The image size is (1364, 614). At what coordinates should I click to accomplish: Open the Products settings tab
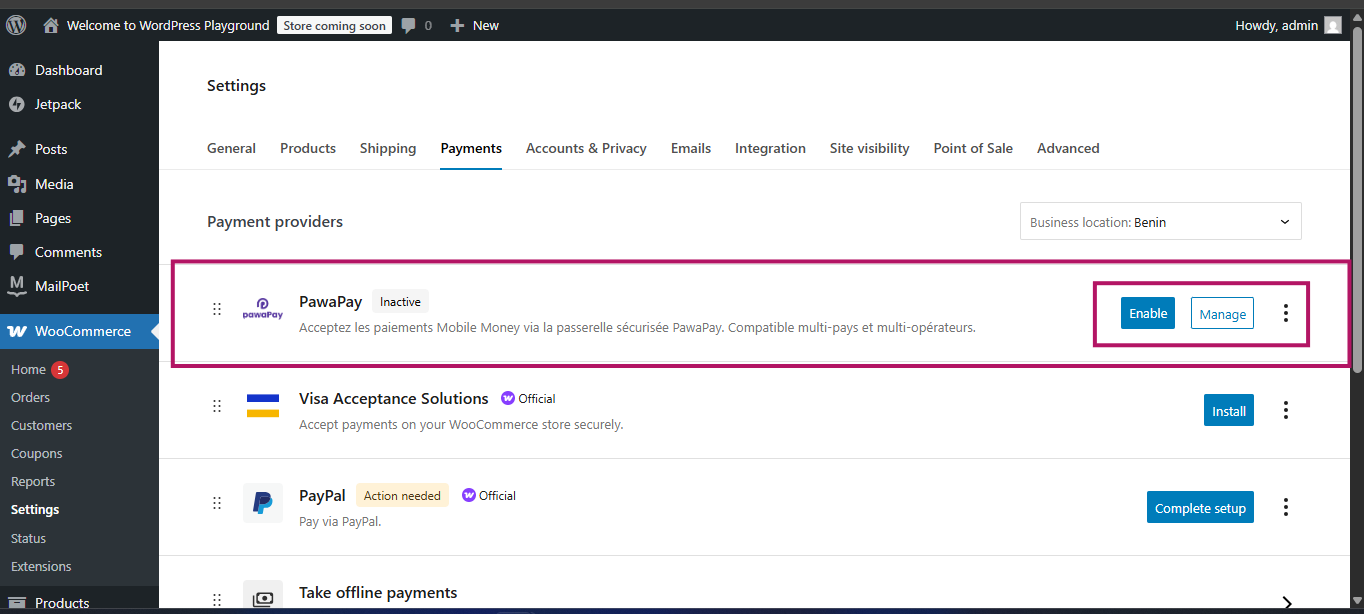(308, 148)
